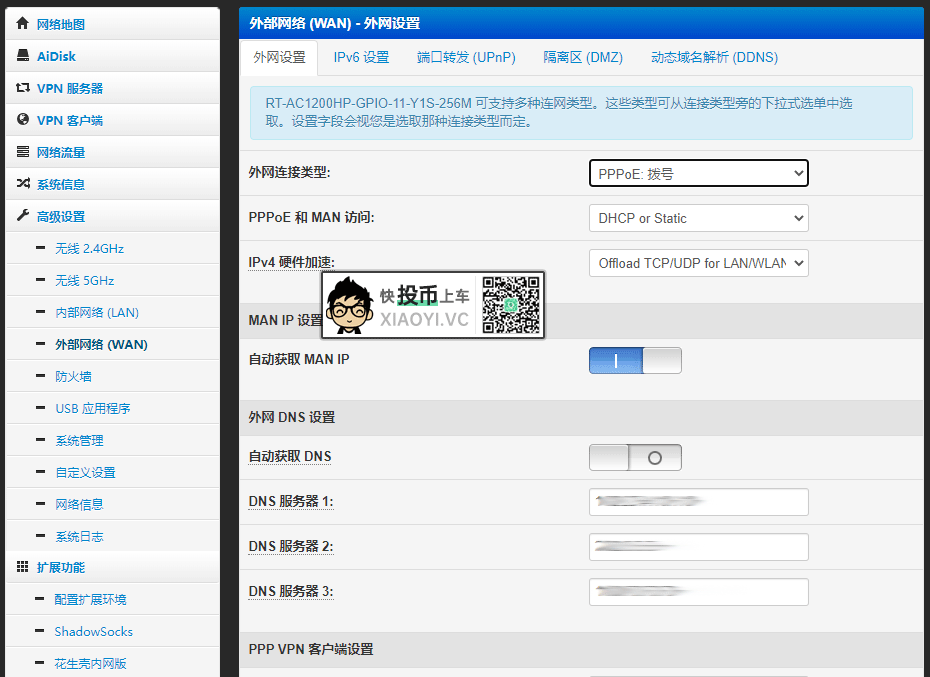This screenshot has width=930, height=677.
Task: Click the DNS 服务器 1 input field
Action: click(699, 502)
